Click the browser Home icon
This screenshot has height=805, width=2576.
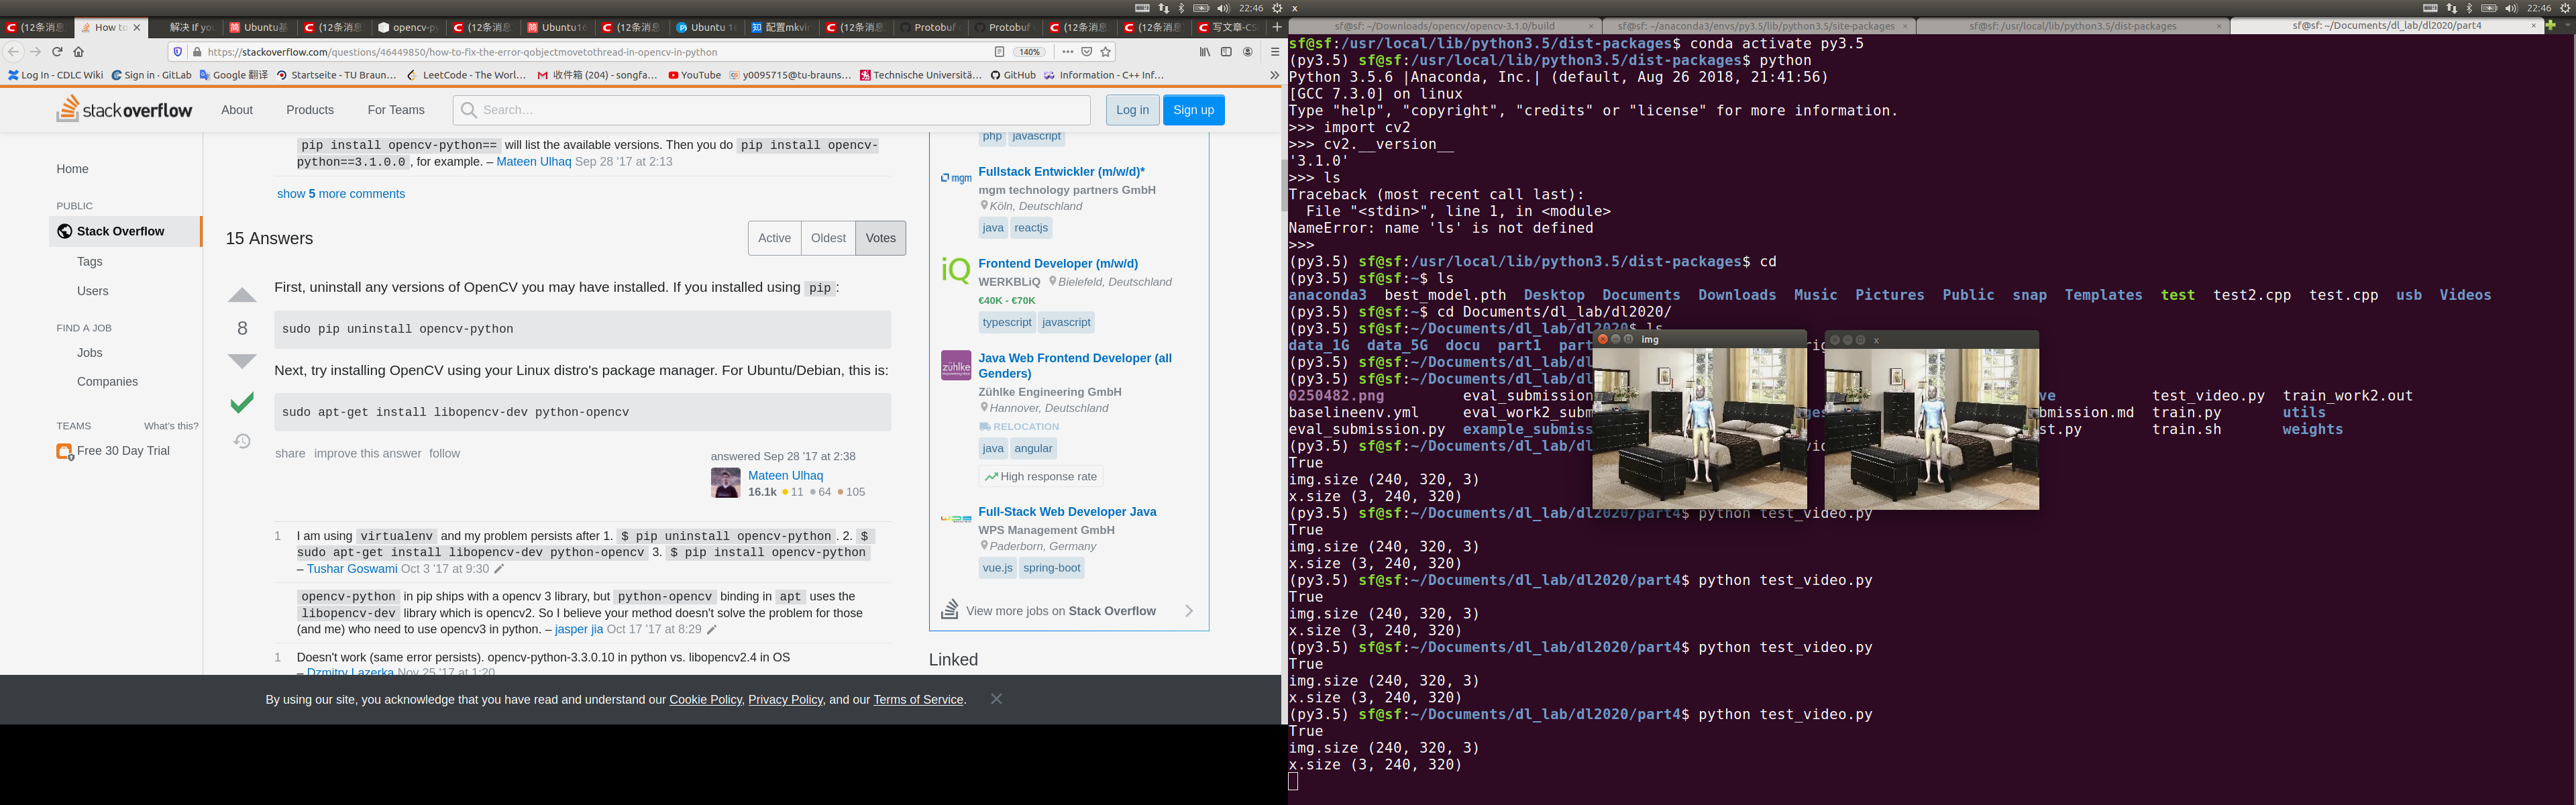pos(78,52)
